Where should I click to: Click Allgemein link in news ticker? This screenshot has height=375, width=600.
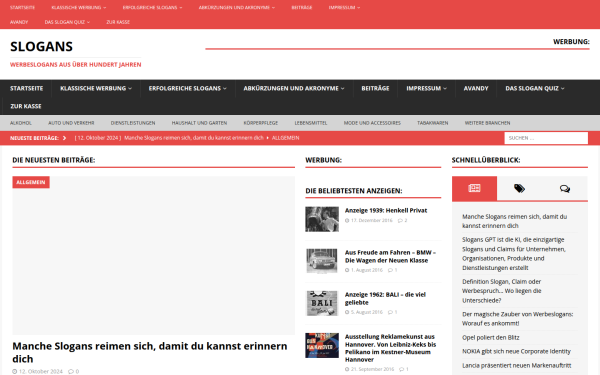[285, 138]
